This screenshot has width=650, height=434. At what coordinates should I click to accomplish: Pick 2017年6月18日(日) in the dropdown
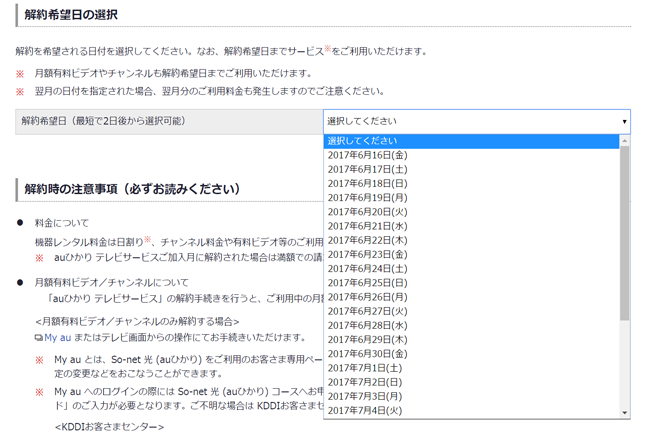(367, 184)
